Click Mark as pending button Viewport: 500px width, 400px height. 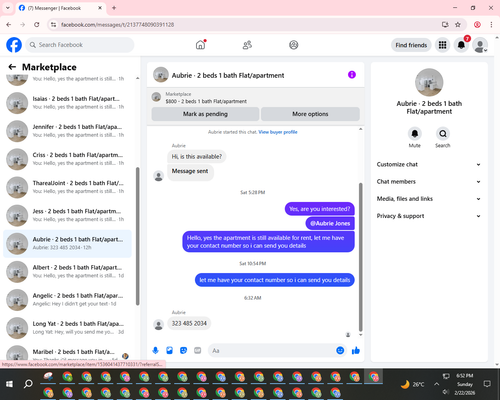click(205, 114)
